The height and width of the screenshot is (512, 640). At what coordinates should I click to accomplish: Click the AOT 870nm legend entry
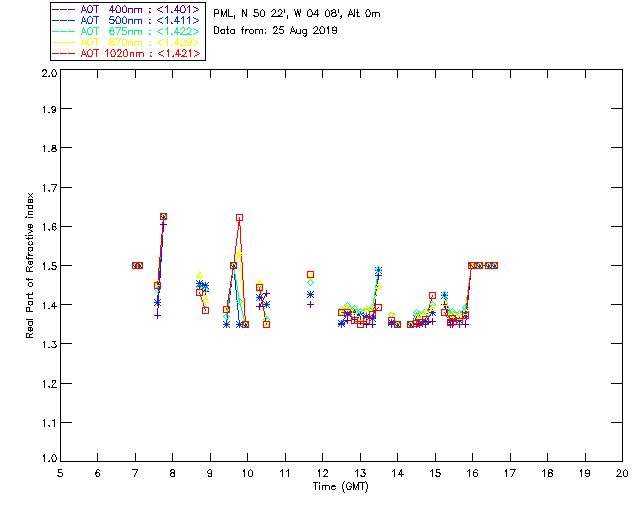[126, 42]
